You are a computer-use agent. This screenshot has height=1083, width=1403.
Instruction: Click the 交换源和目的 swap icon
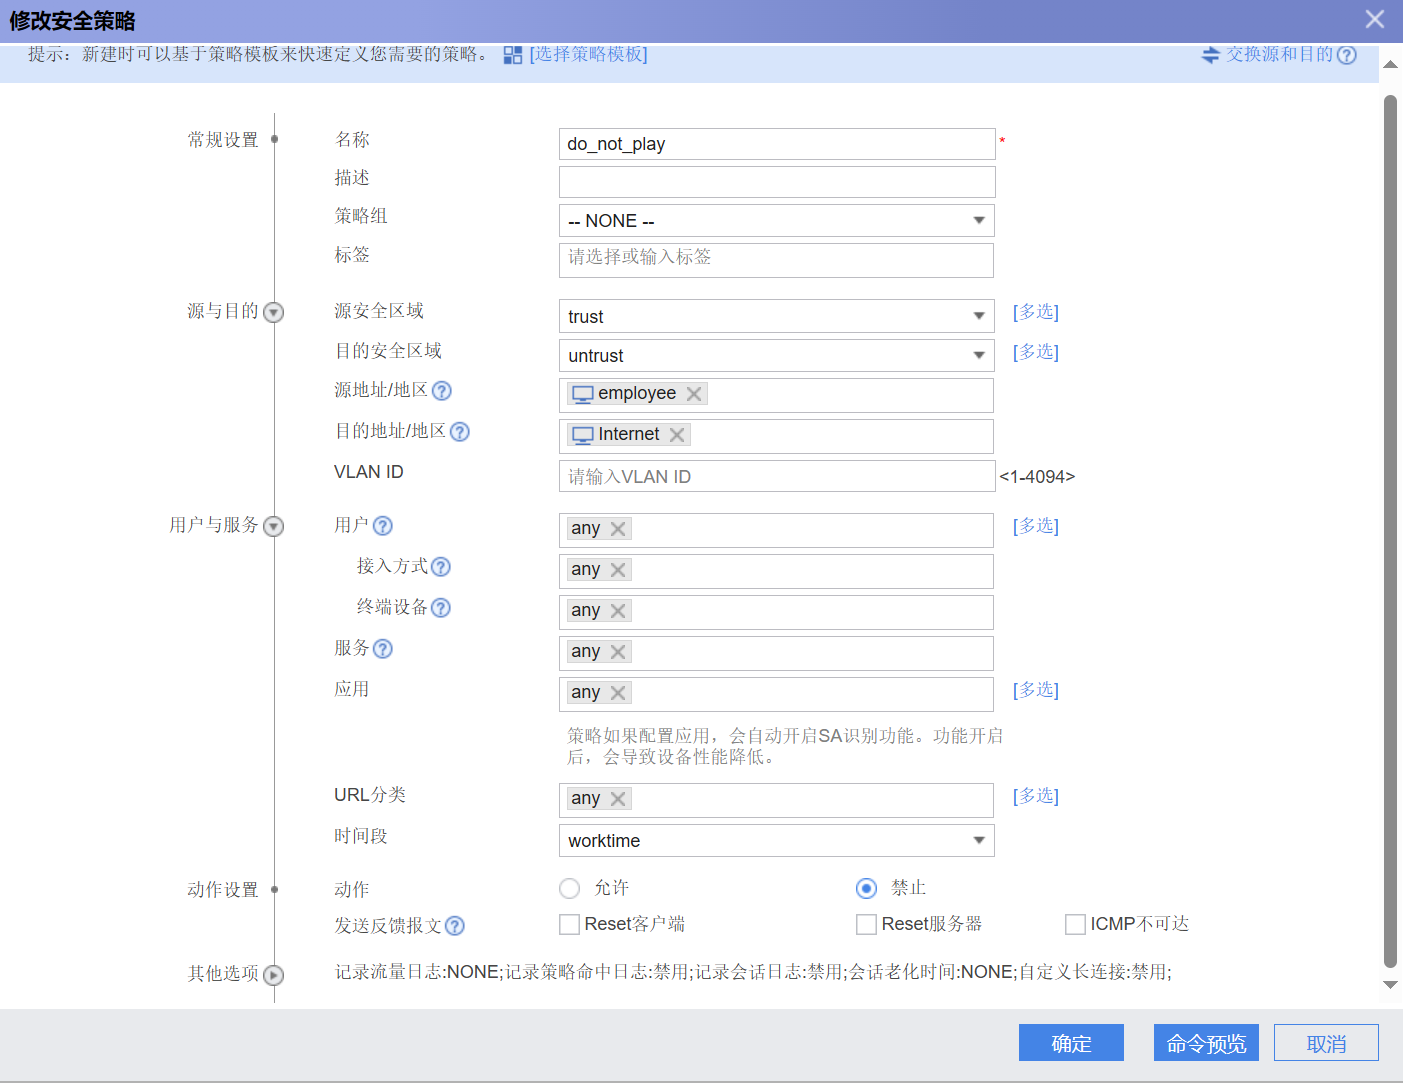click(x=1210, y=55)
